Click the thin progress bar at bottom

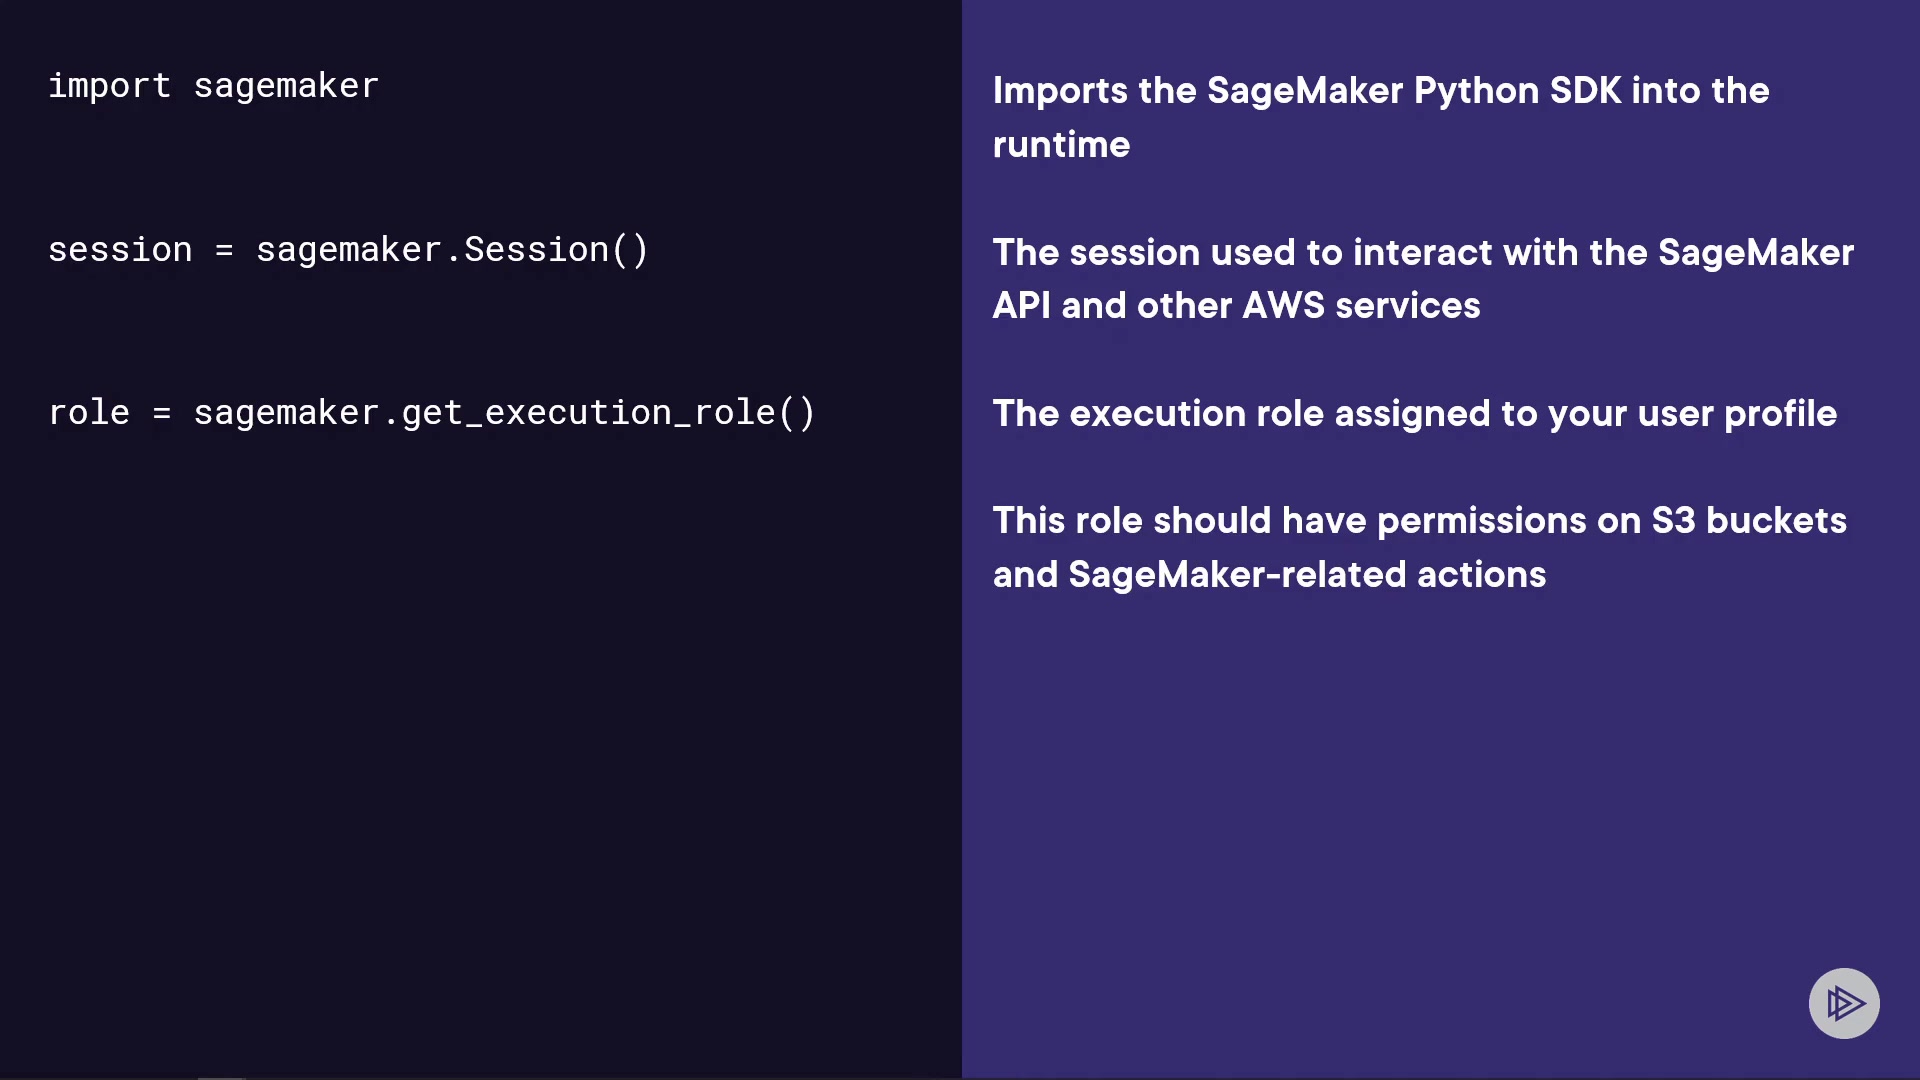[x=221, y=1077]
